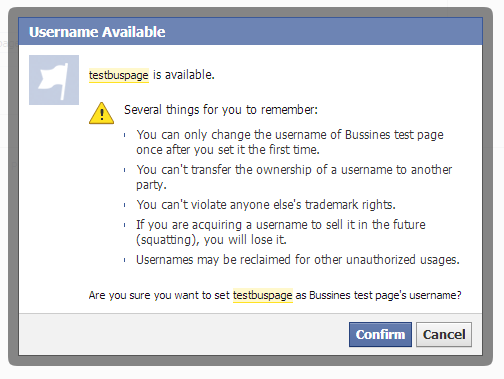Click the rule about changing username once

click(290, 142)
